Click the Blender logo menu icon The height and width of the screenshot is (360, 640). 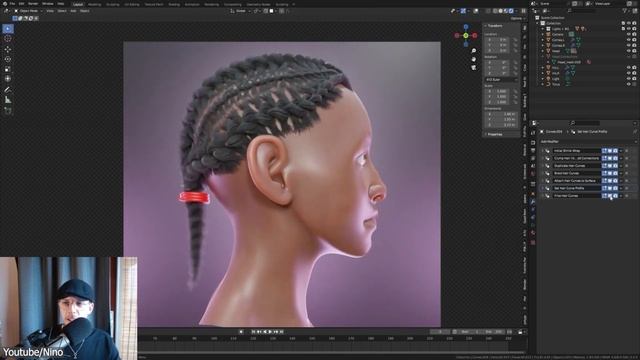click(4, 4)
